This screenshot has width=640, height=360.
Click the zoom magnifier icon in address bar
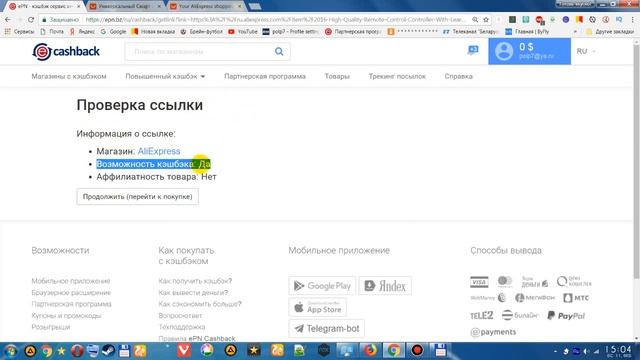point(475,20)
